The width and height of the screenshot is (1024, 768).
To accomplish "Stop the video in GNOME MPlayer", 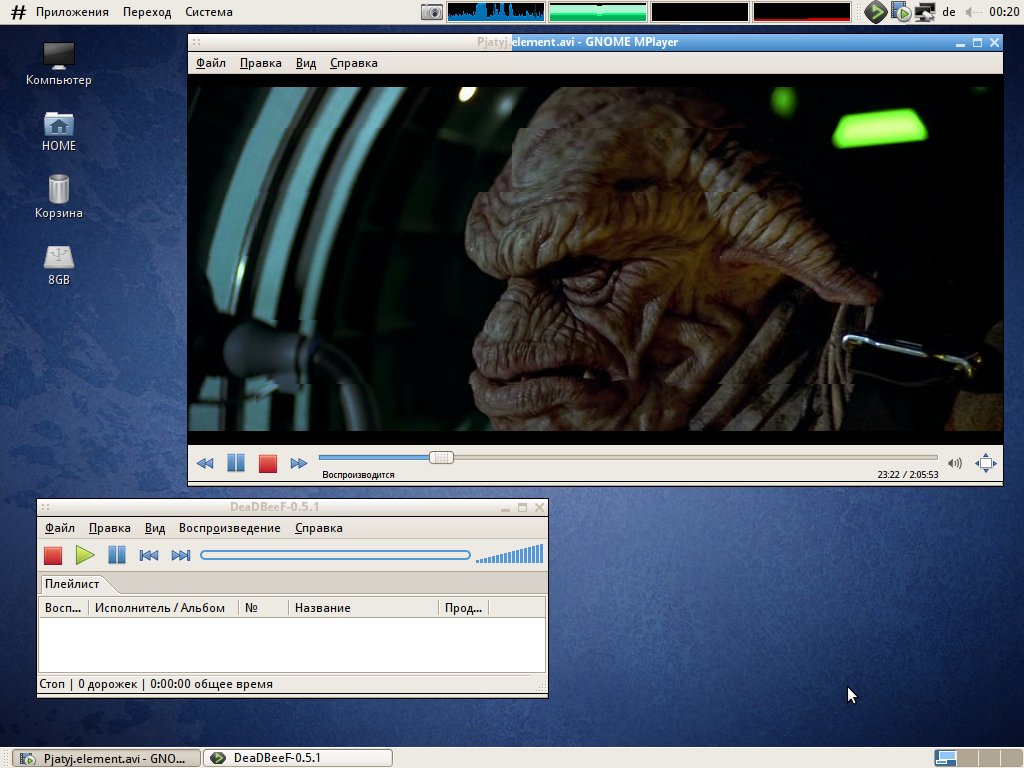I will (x=268, y=463).
